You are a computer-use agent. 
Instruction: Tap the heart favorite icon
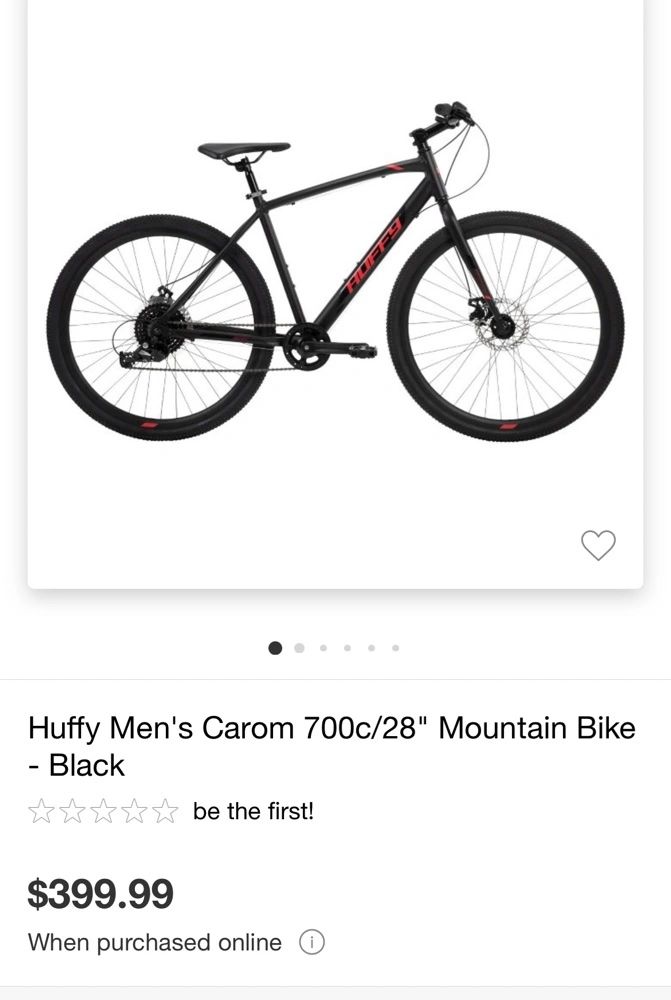coord(598,545)
